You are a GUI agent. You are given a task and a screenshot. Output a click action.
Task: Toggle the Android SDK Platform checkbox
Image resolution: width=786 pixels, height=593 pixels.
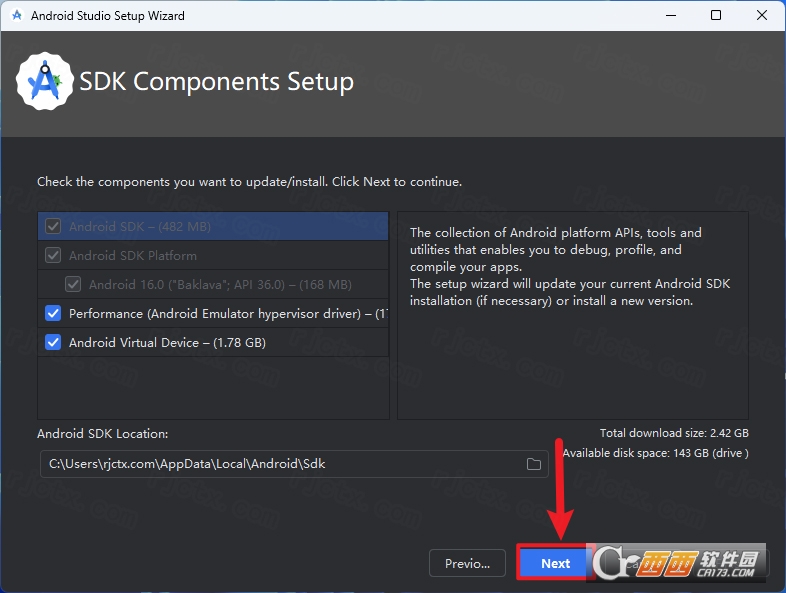coord(53,256)
